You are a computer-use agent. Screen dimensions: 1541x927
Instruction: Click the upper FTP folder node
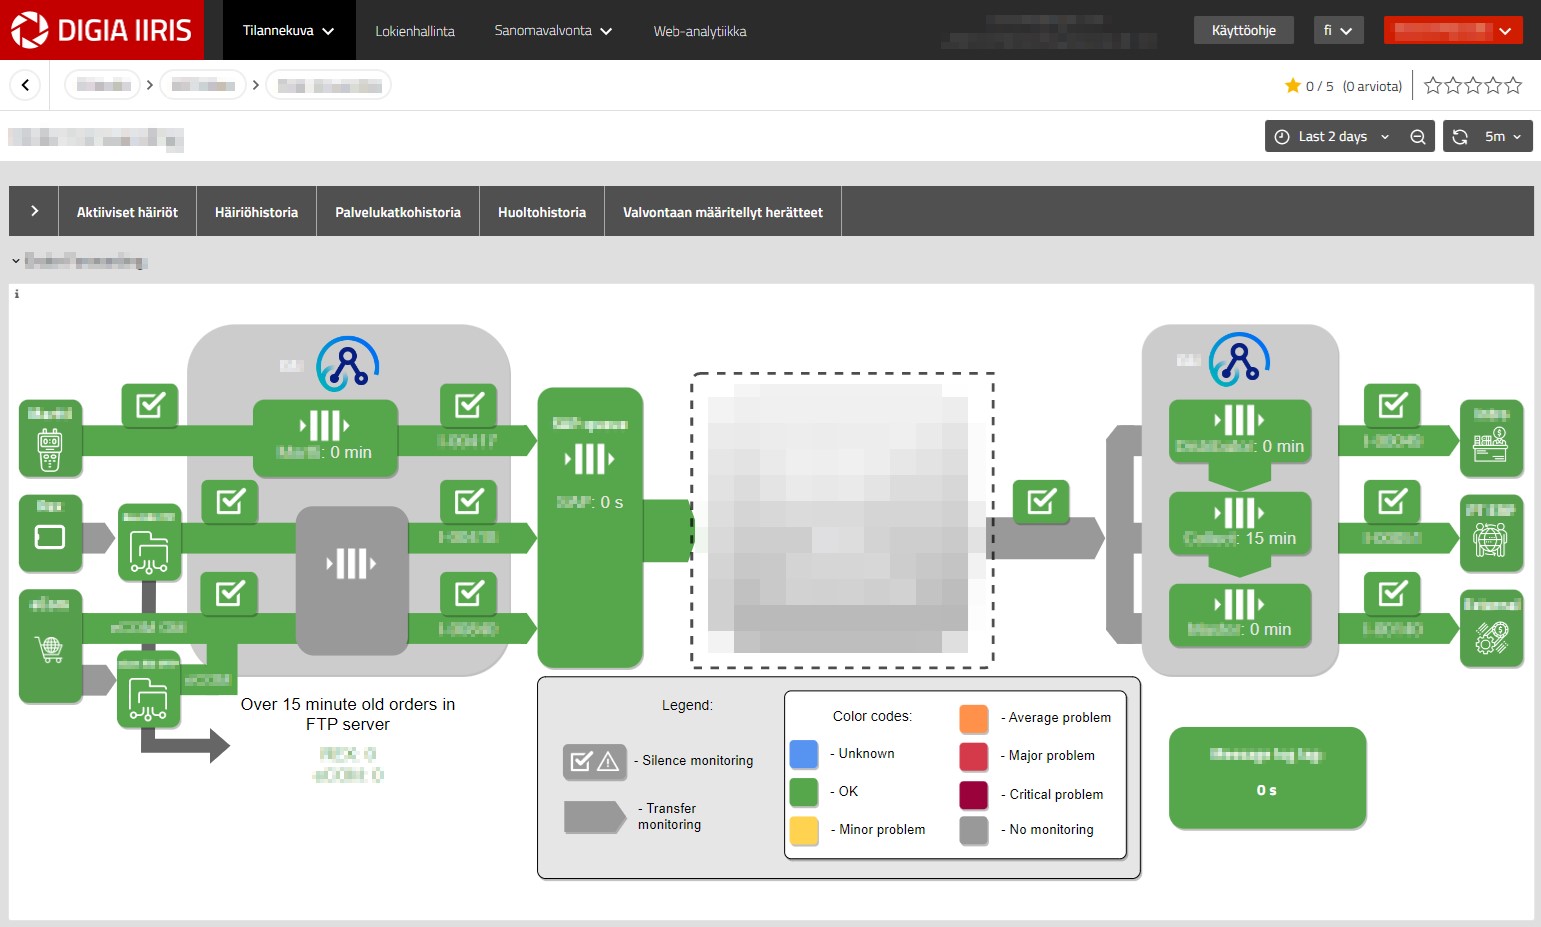(x=149, y=543)
